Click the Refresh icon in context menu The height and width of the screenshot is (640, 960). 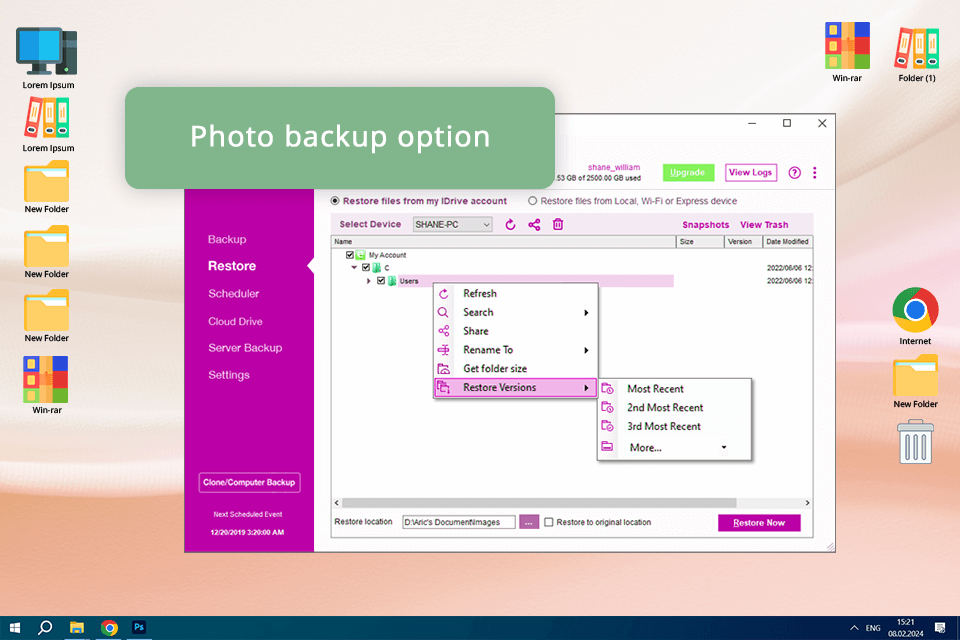tap(444, 294)
